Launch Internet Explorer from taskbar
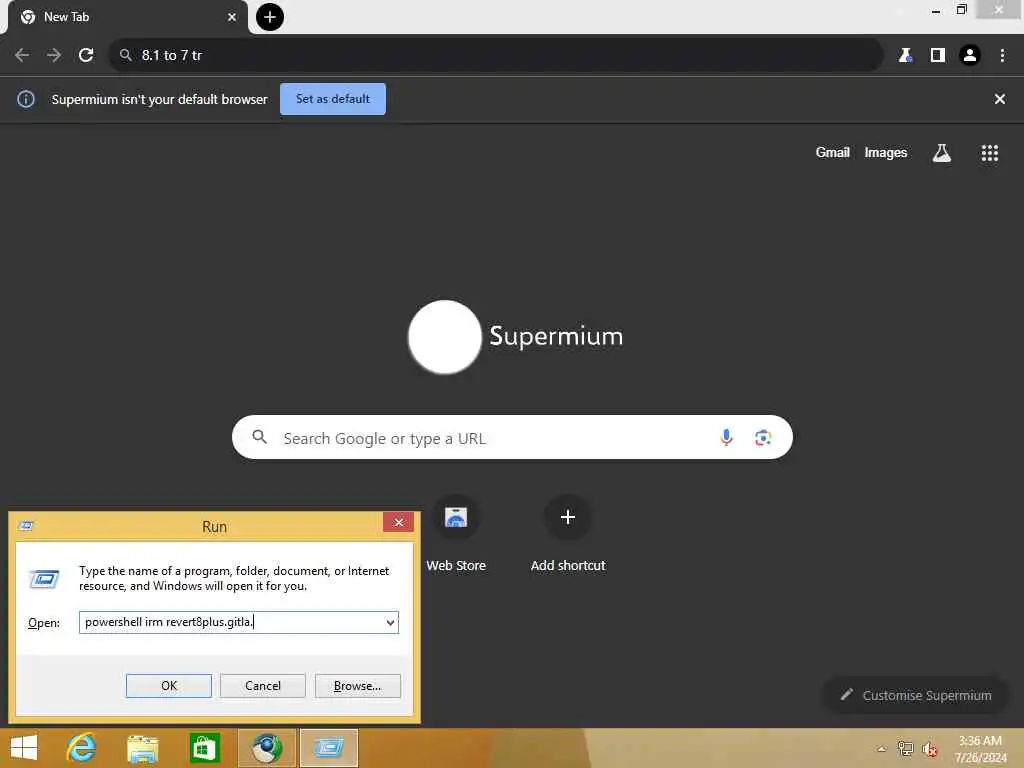1024x768 pixels. (x=82, y=748)
